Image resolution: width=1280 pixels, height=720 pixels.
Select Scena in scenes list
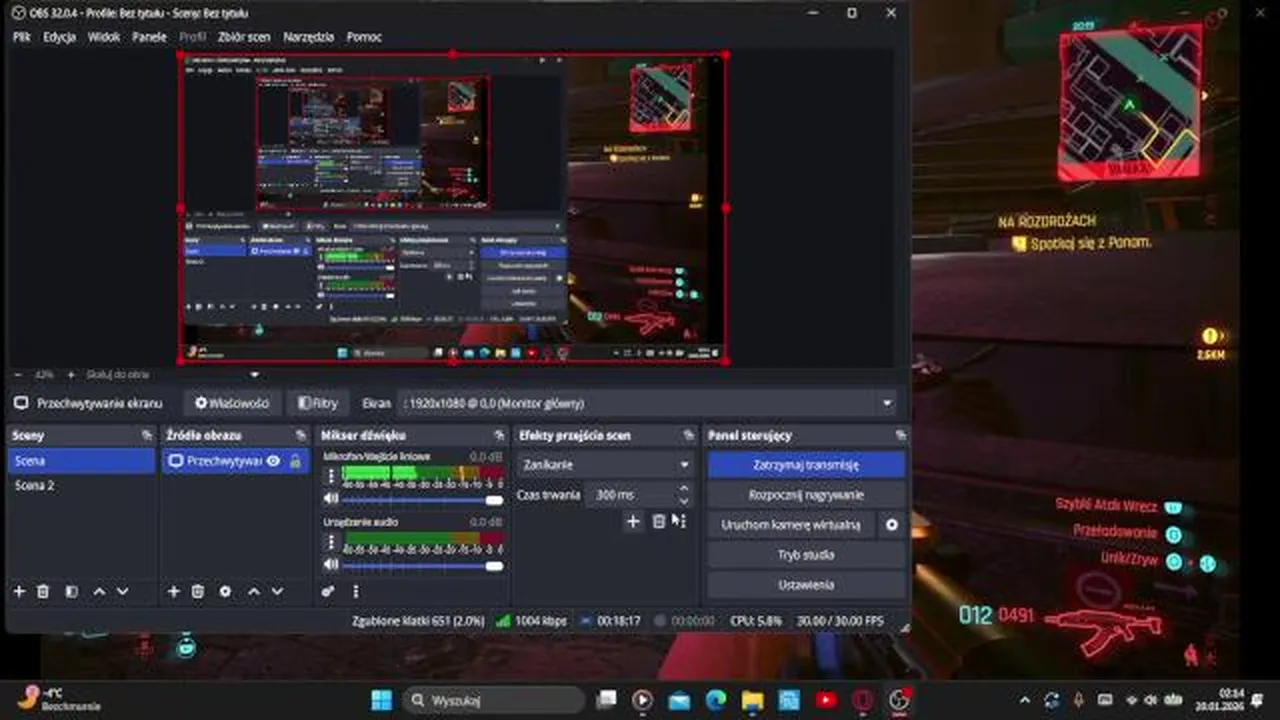coord(81,461)
